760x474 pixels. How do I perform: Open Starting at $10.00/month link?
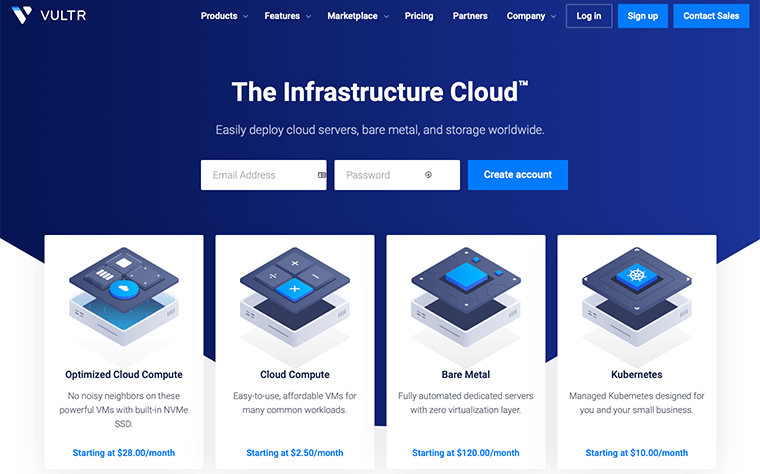[x=637, y=453]
